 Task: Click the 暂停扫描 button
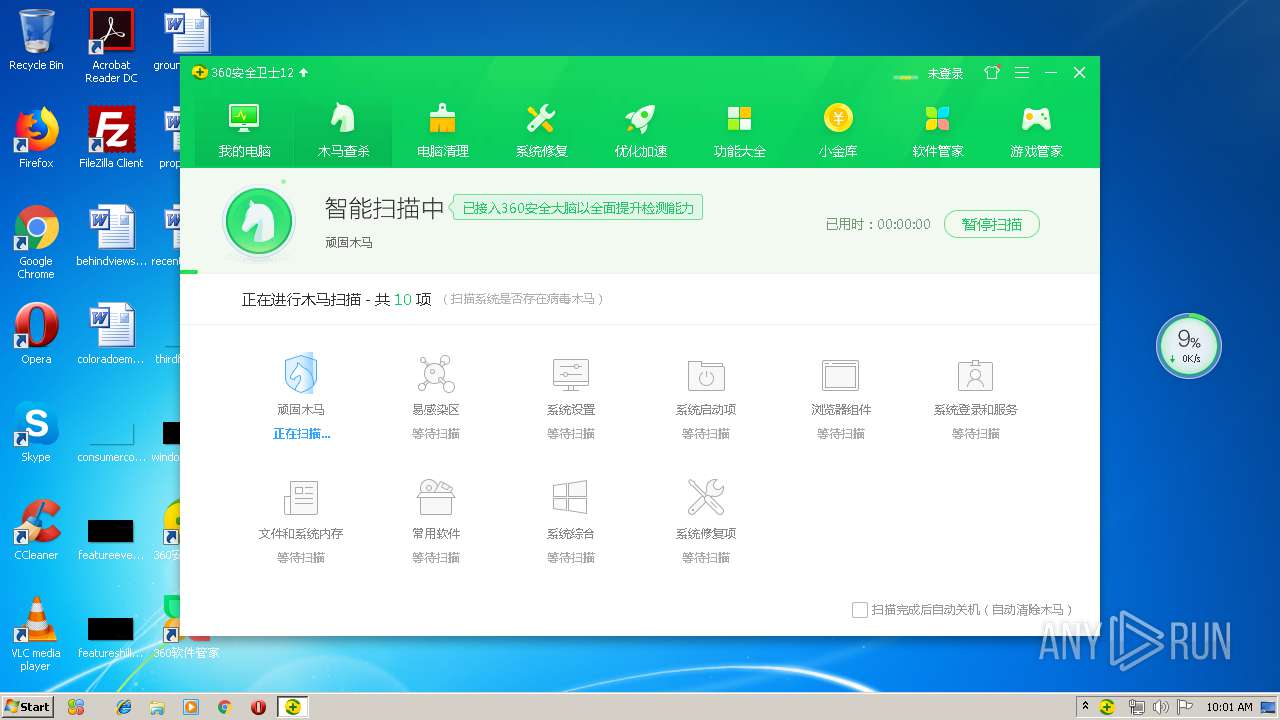[x=991, y=224]
